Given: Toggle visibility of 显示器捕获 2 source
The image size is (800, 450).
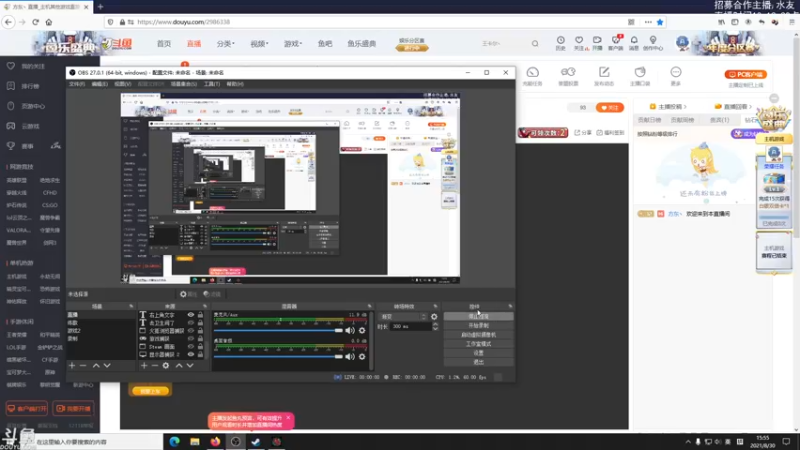Looking at the screenshot, I should coord(190,354).
